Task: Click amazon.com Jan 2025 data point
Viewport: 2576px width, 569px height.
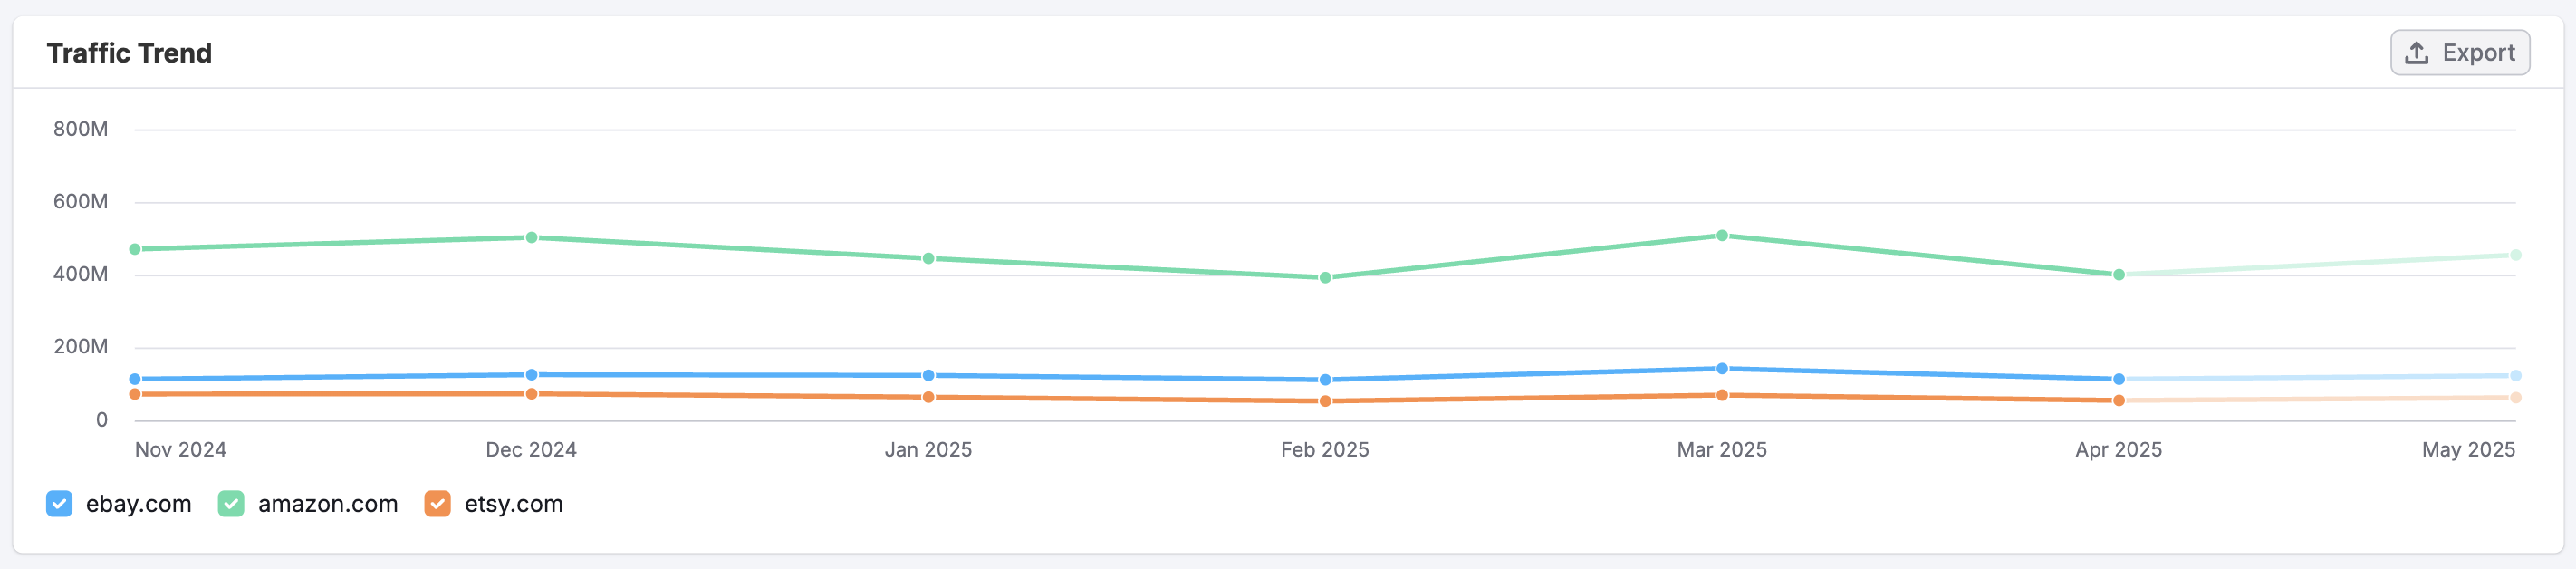Action: (x=928, y=259)
